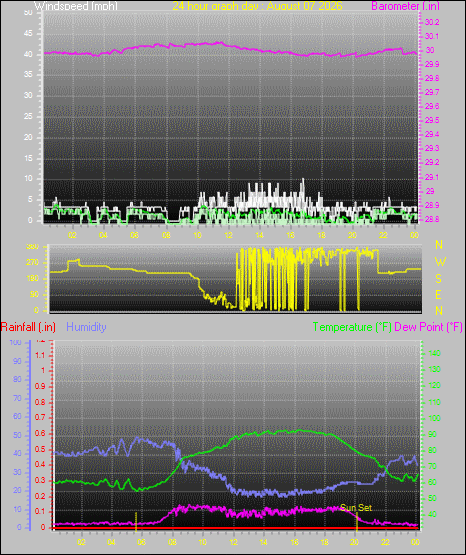The height and width of the screenshot is (555, 466).
Task: Click the 60 value on the blue humidity axis
Action: coord(17,416)
